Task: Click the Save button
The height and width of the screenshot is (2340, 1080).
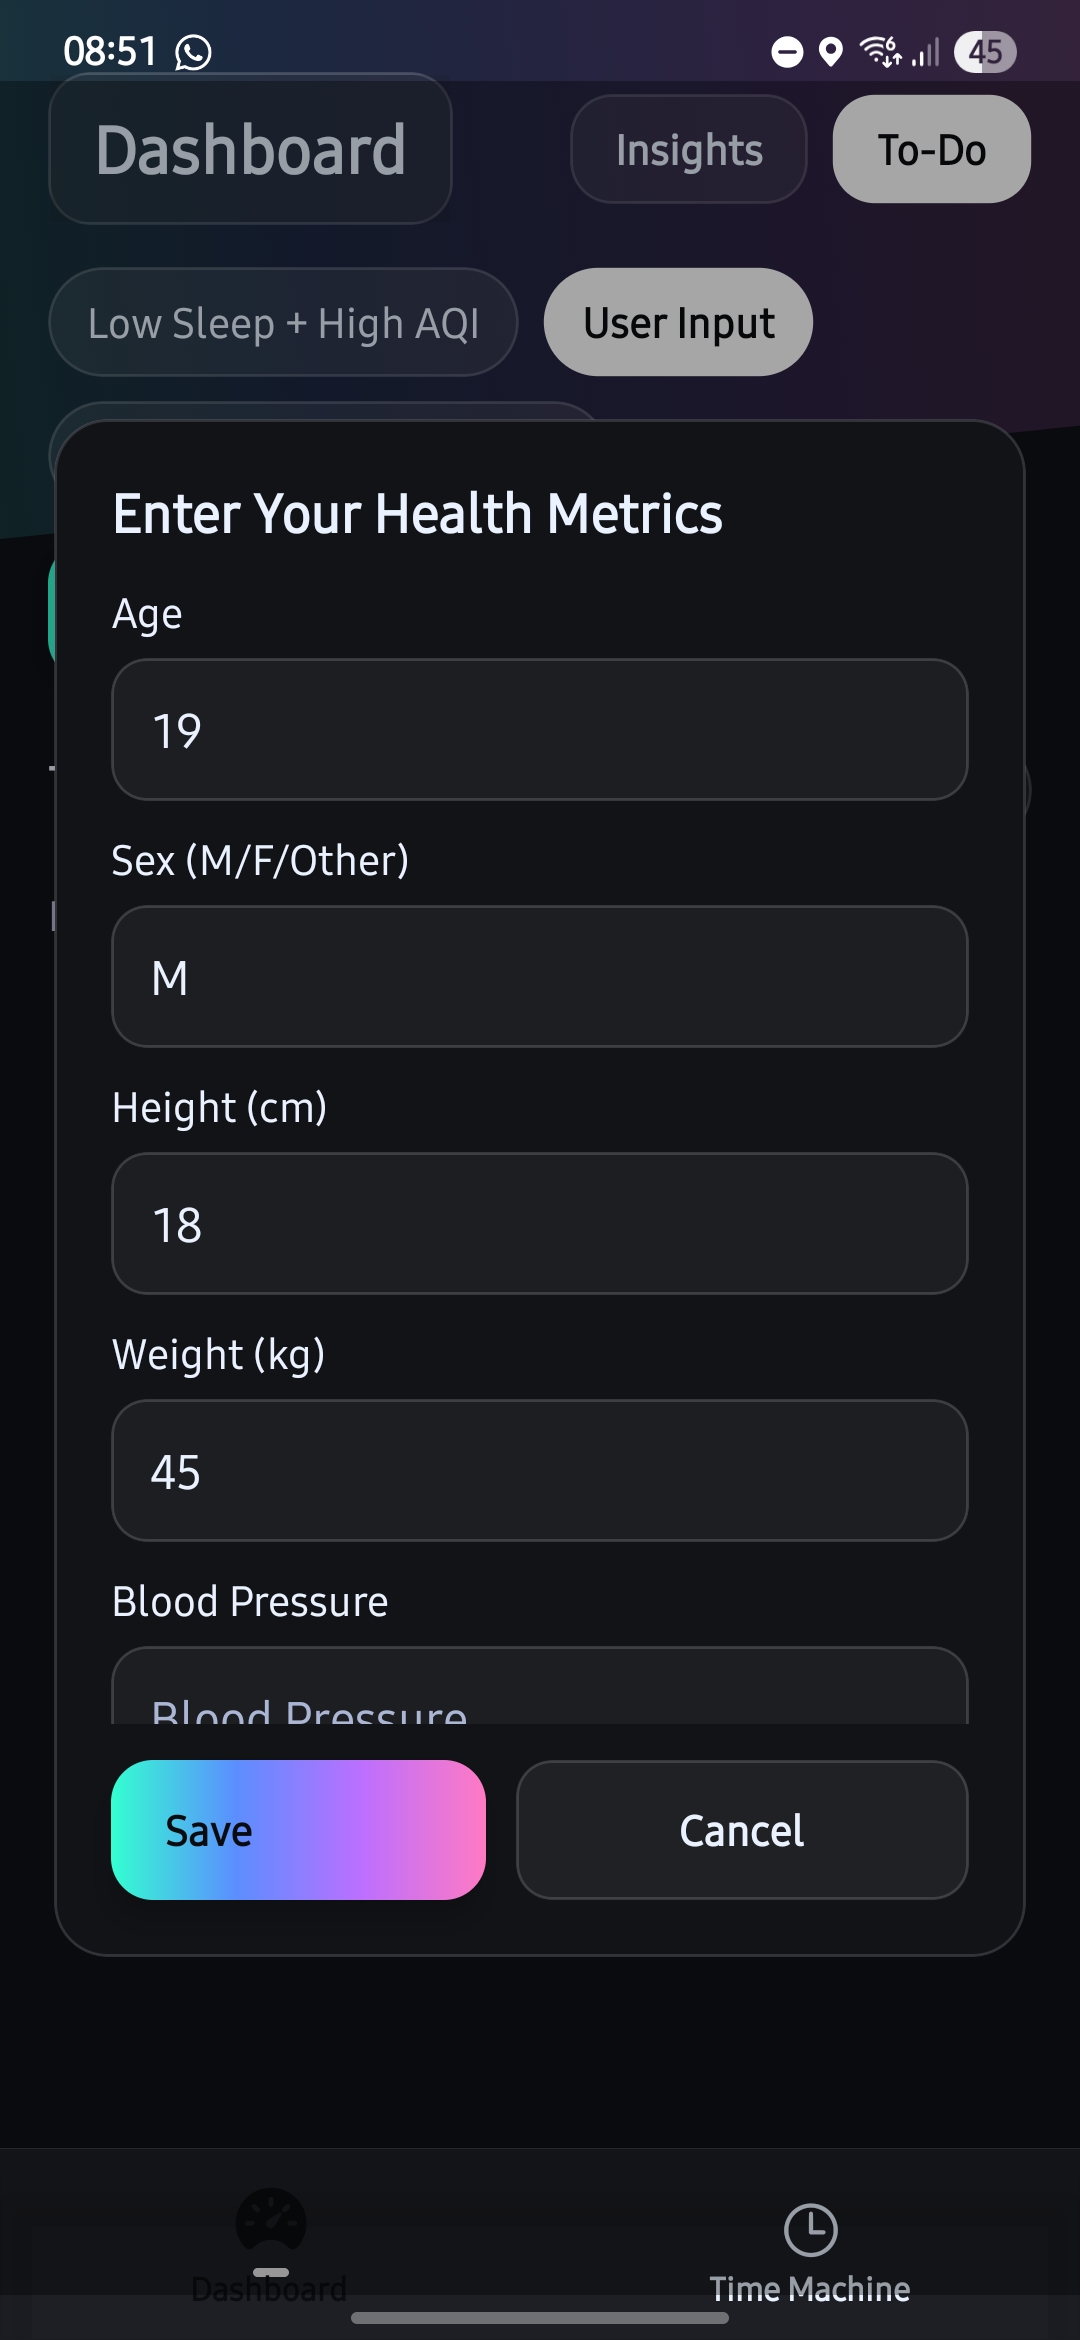Action: [298, 1830]
